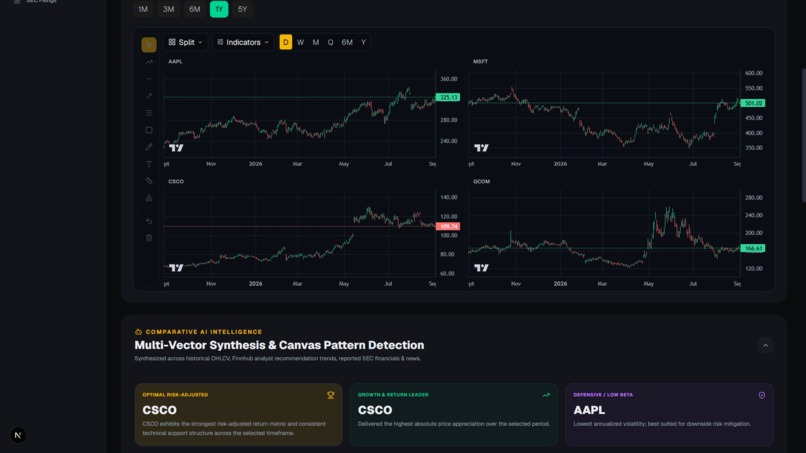Click TradingView logo on CSCO chart
This screenshot has width=806, height=453.
(176, 268)
